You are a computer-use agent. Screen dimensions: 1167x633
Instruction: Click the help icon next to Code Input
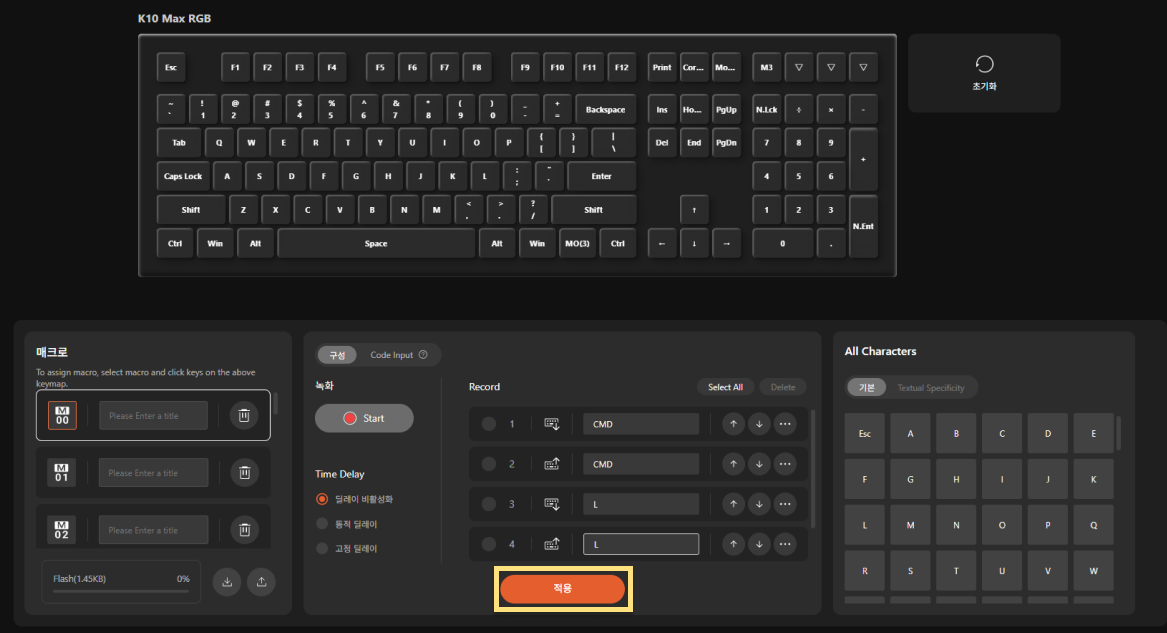click(423, 355)
